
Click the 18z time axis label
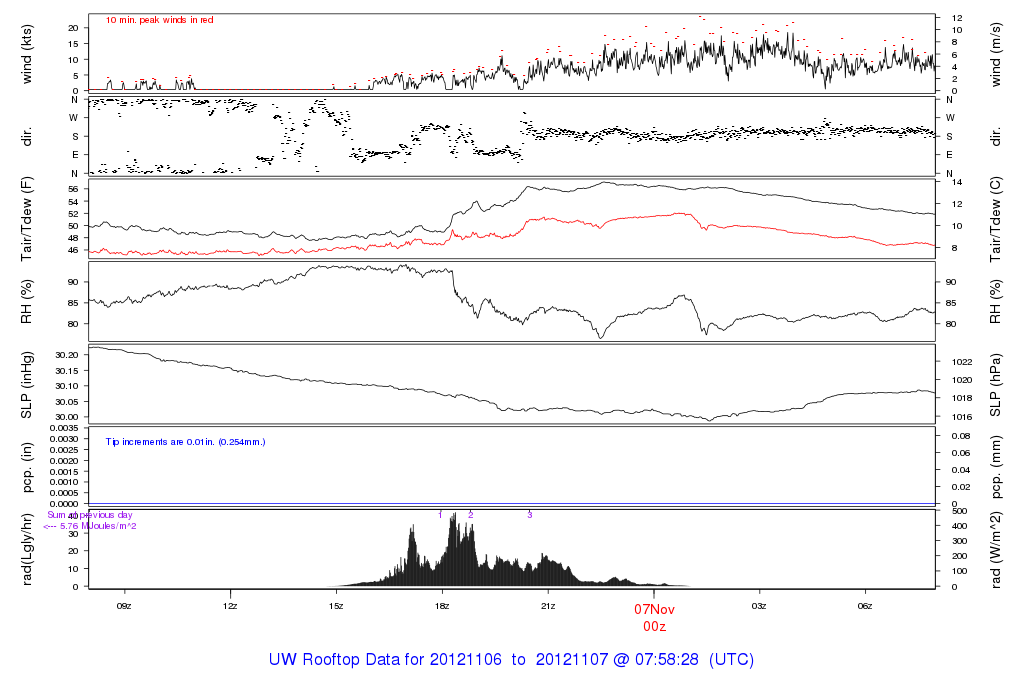[x=442, y=606]
